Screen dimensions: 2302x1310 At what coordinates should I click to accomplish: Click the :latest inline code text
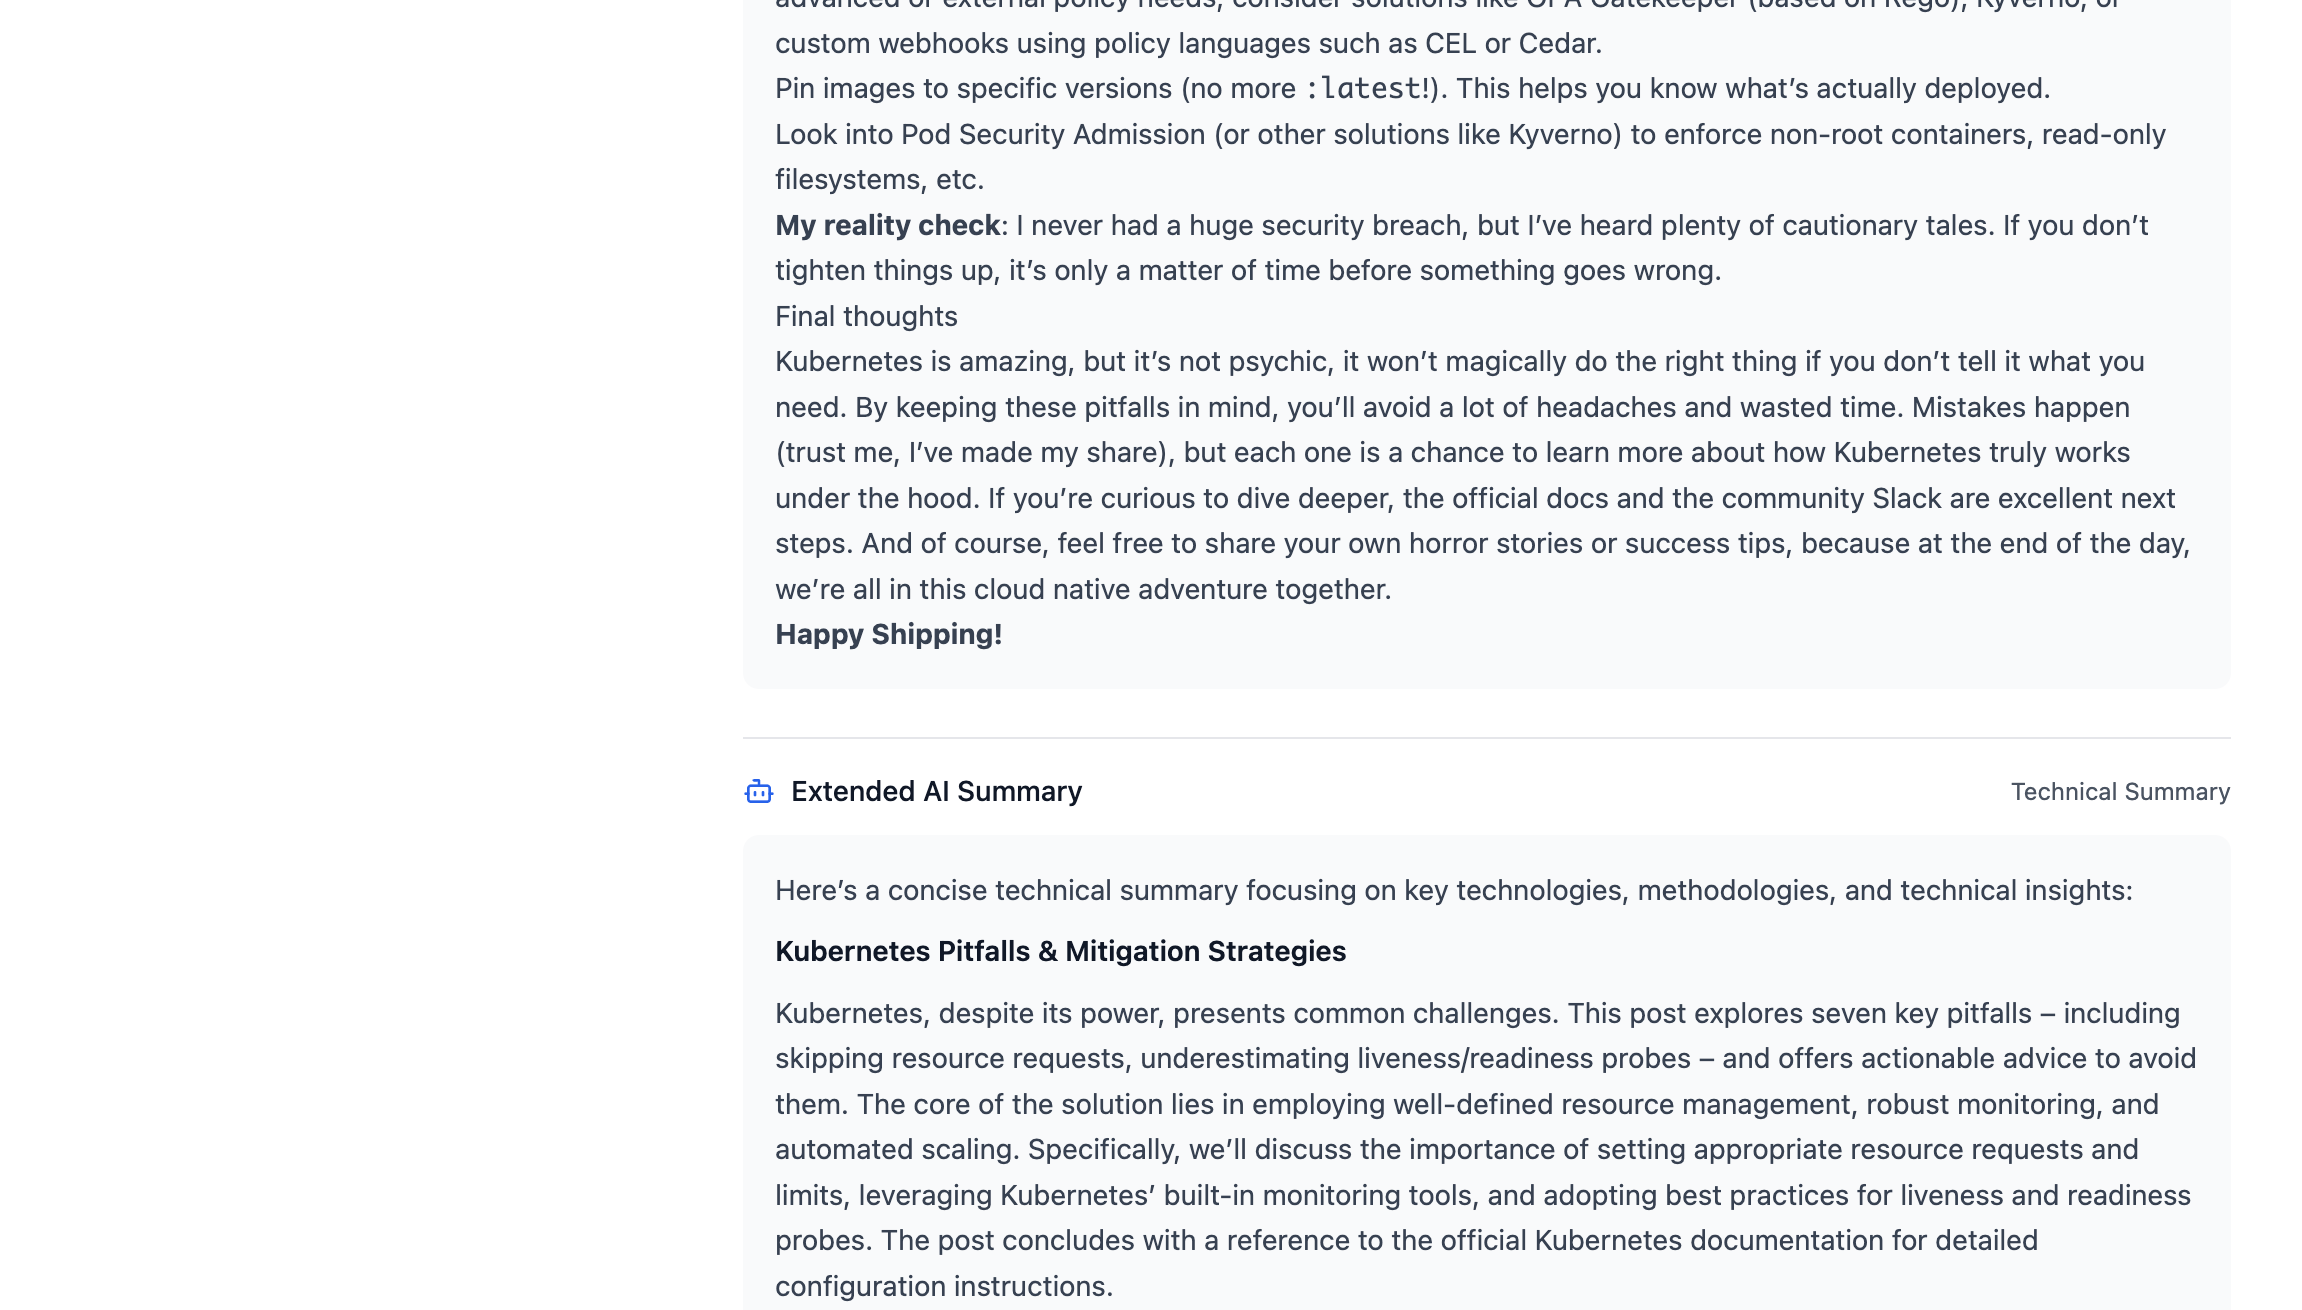(1367, 89)
